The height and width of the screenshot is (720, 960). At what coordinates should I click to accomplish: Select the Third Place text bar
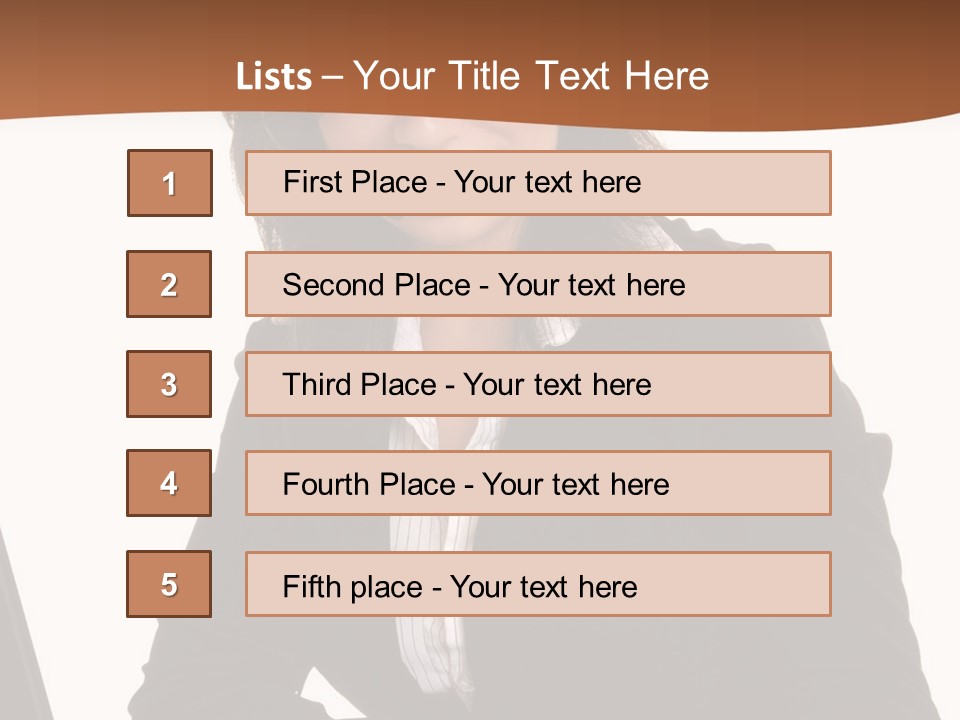538,384
